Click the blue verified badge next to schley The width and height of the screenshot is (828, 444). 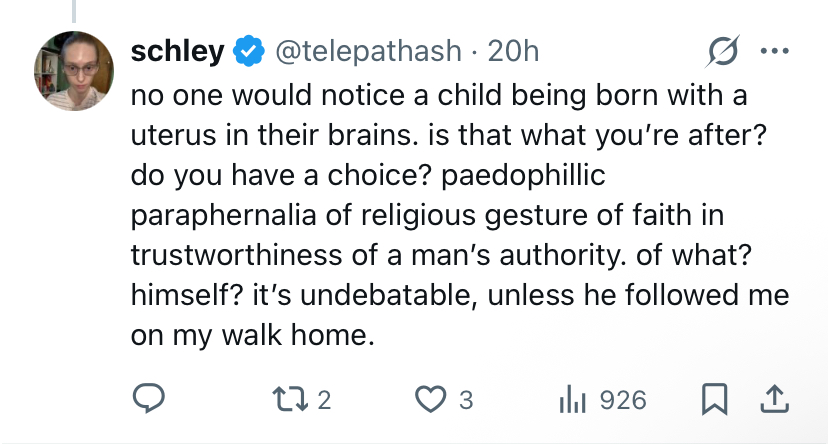click(249, 51)
